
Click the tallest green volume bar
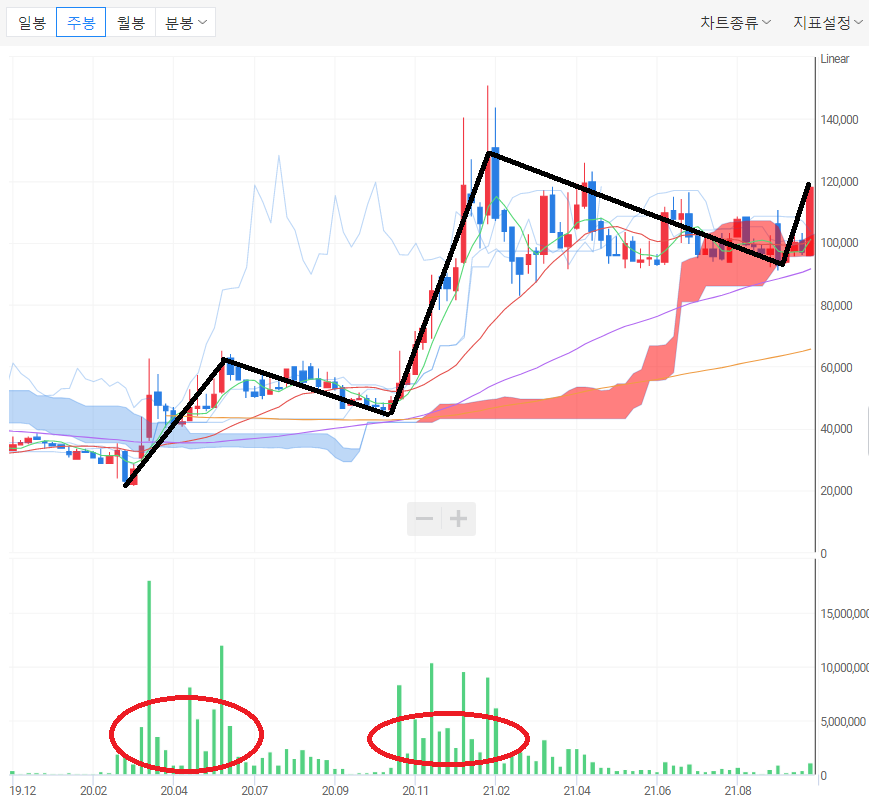(149, 677)
